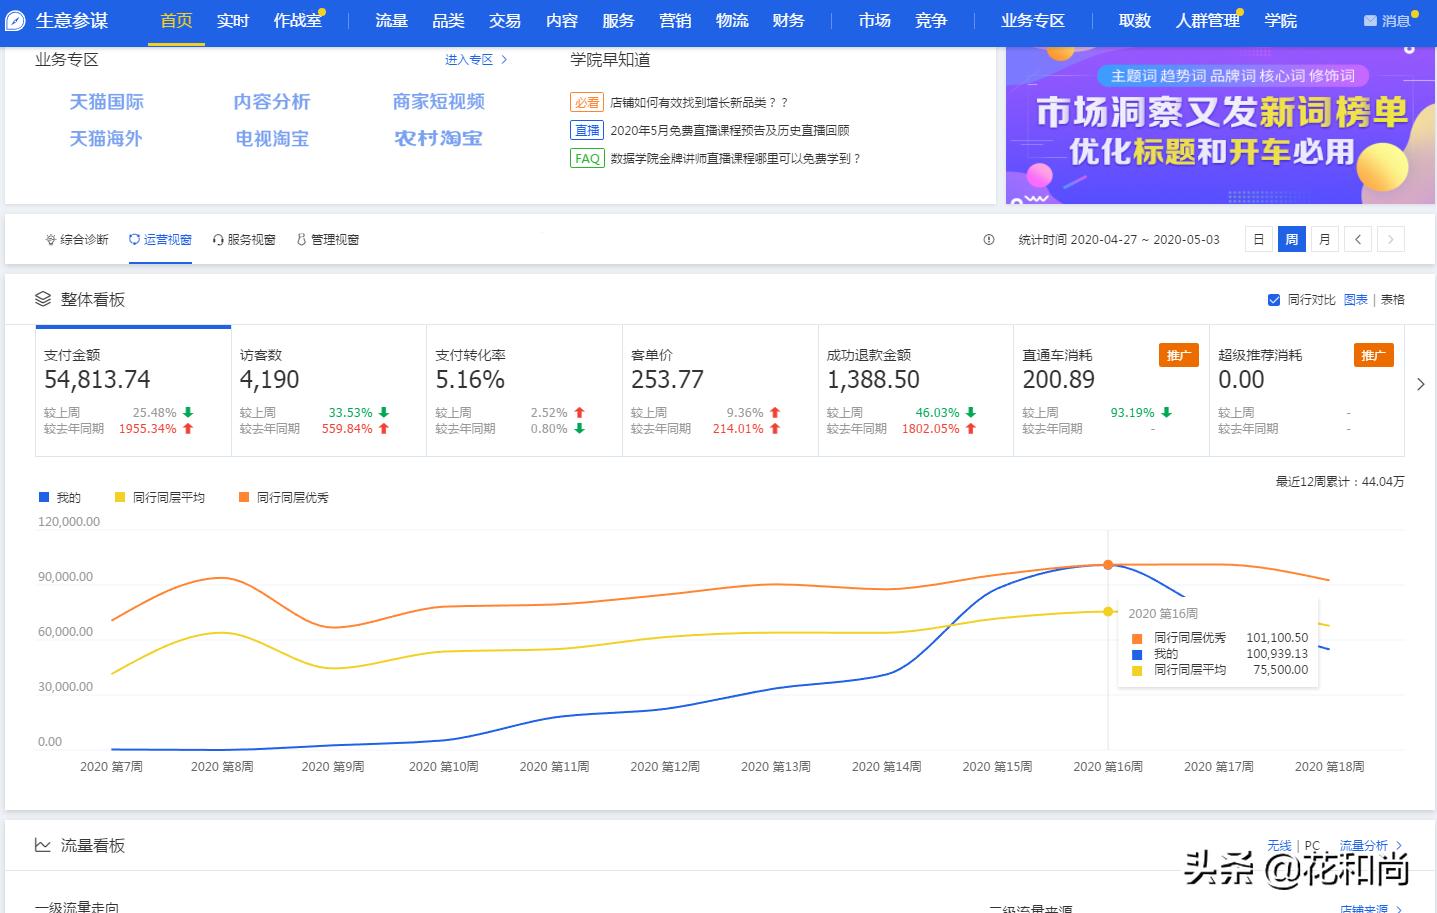The height and width of the screenshot is (913, 1437).
Task: Click the previous period chevron arrow
Action: pyautogui.click(x=1358, y=239)
